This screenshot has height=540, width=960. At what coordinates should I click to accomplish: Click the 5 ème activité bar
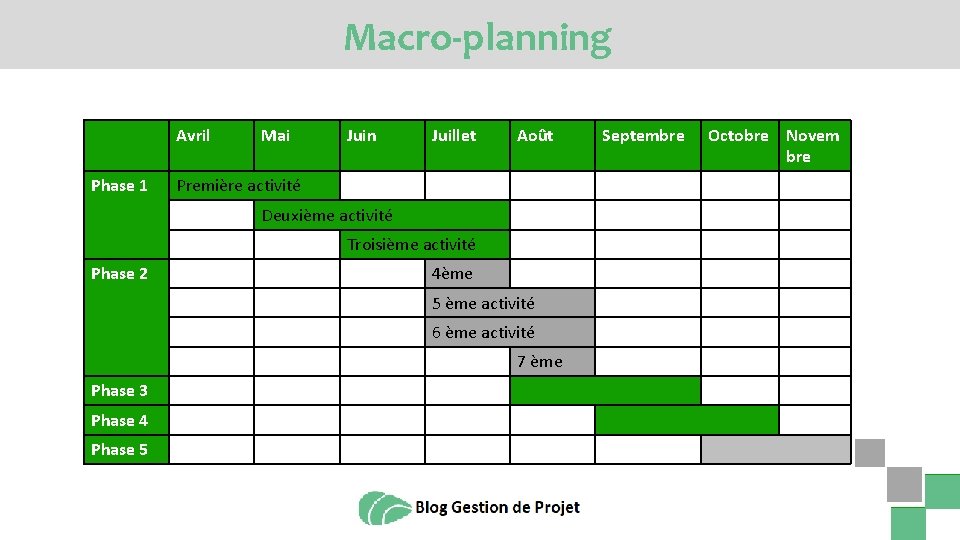[509, 303]
